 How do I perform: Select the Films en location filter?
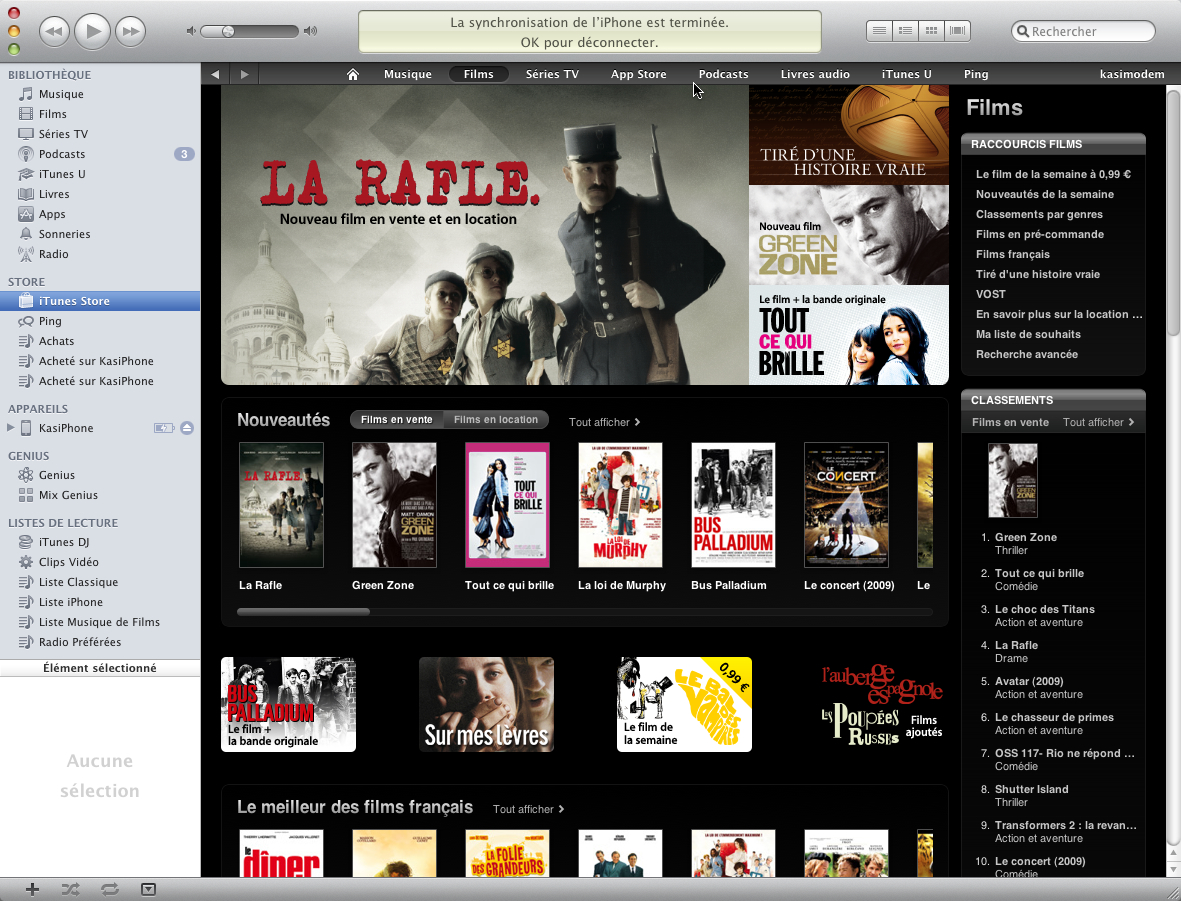pos(496,420)
